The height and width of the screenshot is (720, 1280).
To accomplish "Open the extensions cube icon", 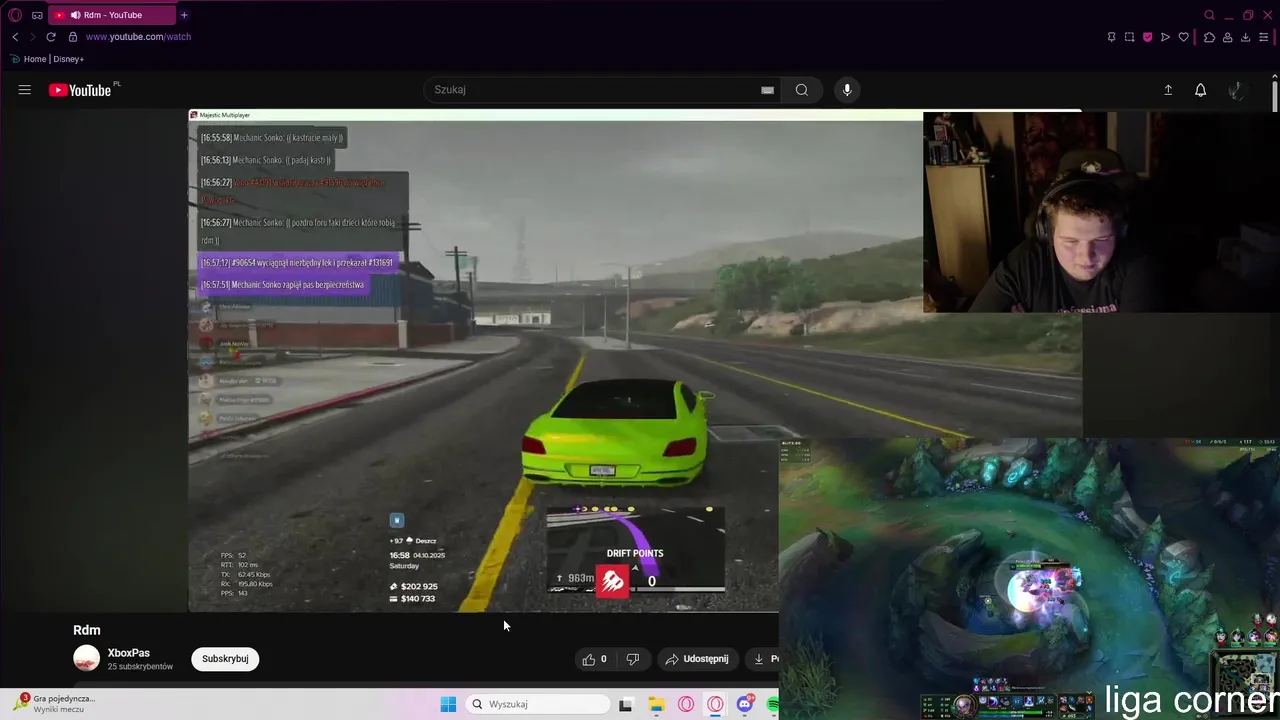I will tap(1209, 37).
